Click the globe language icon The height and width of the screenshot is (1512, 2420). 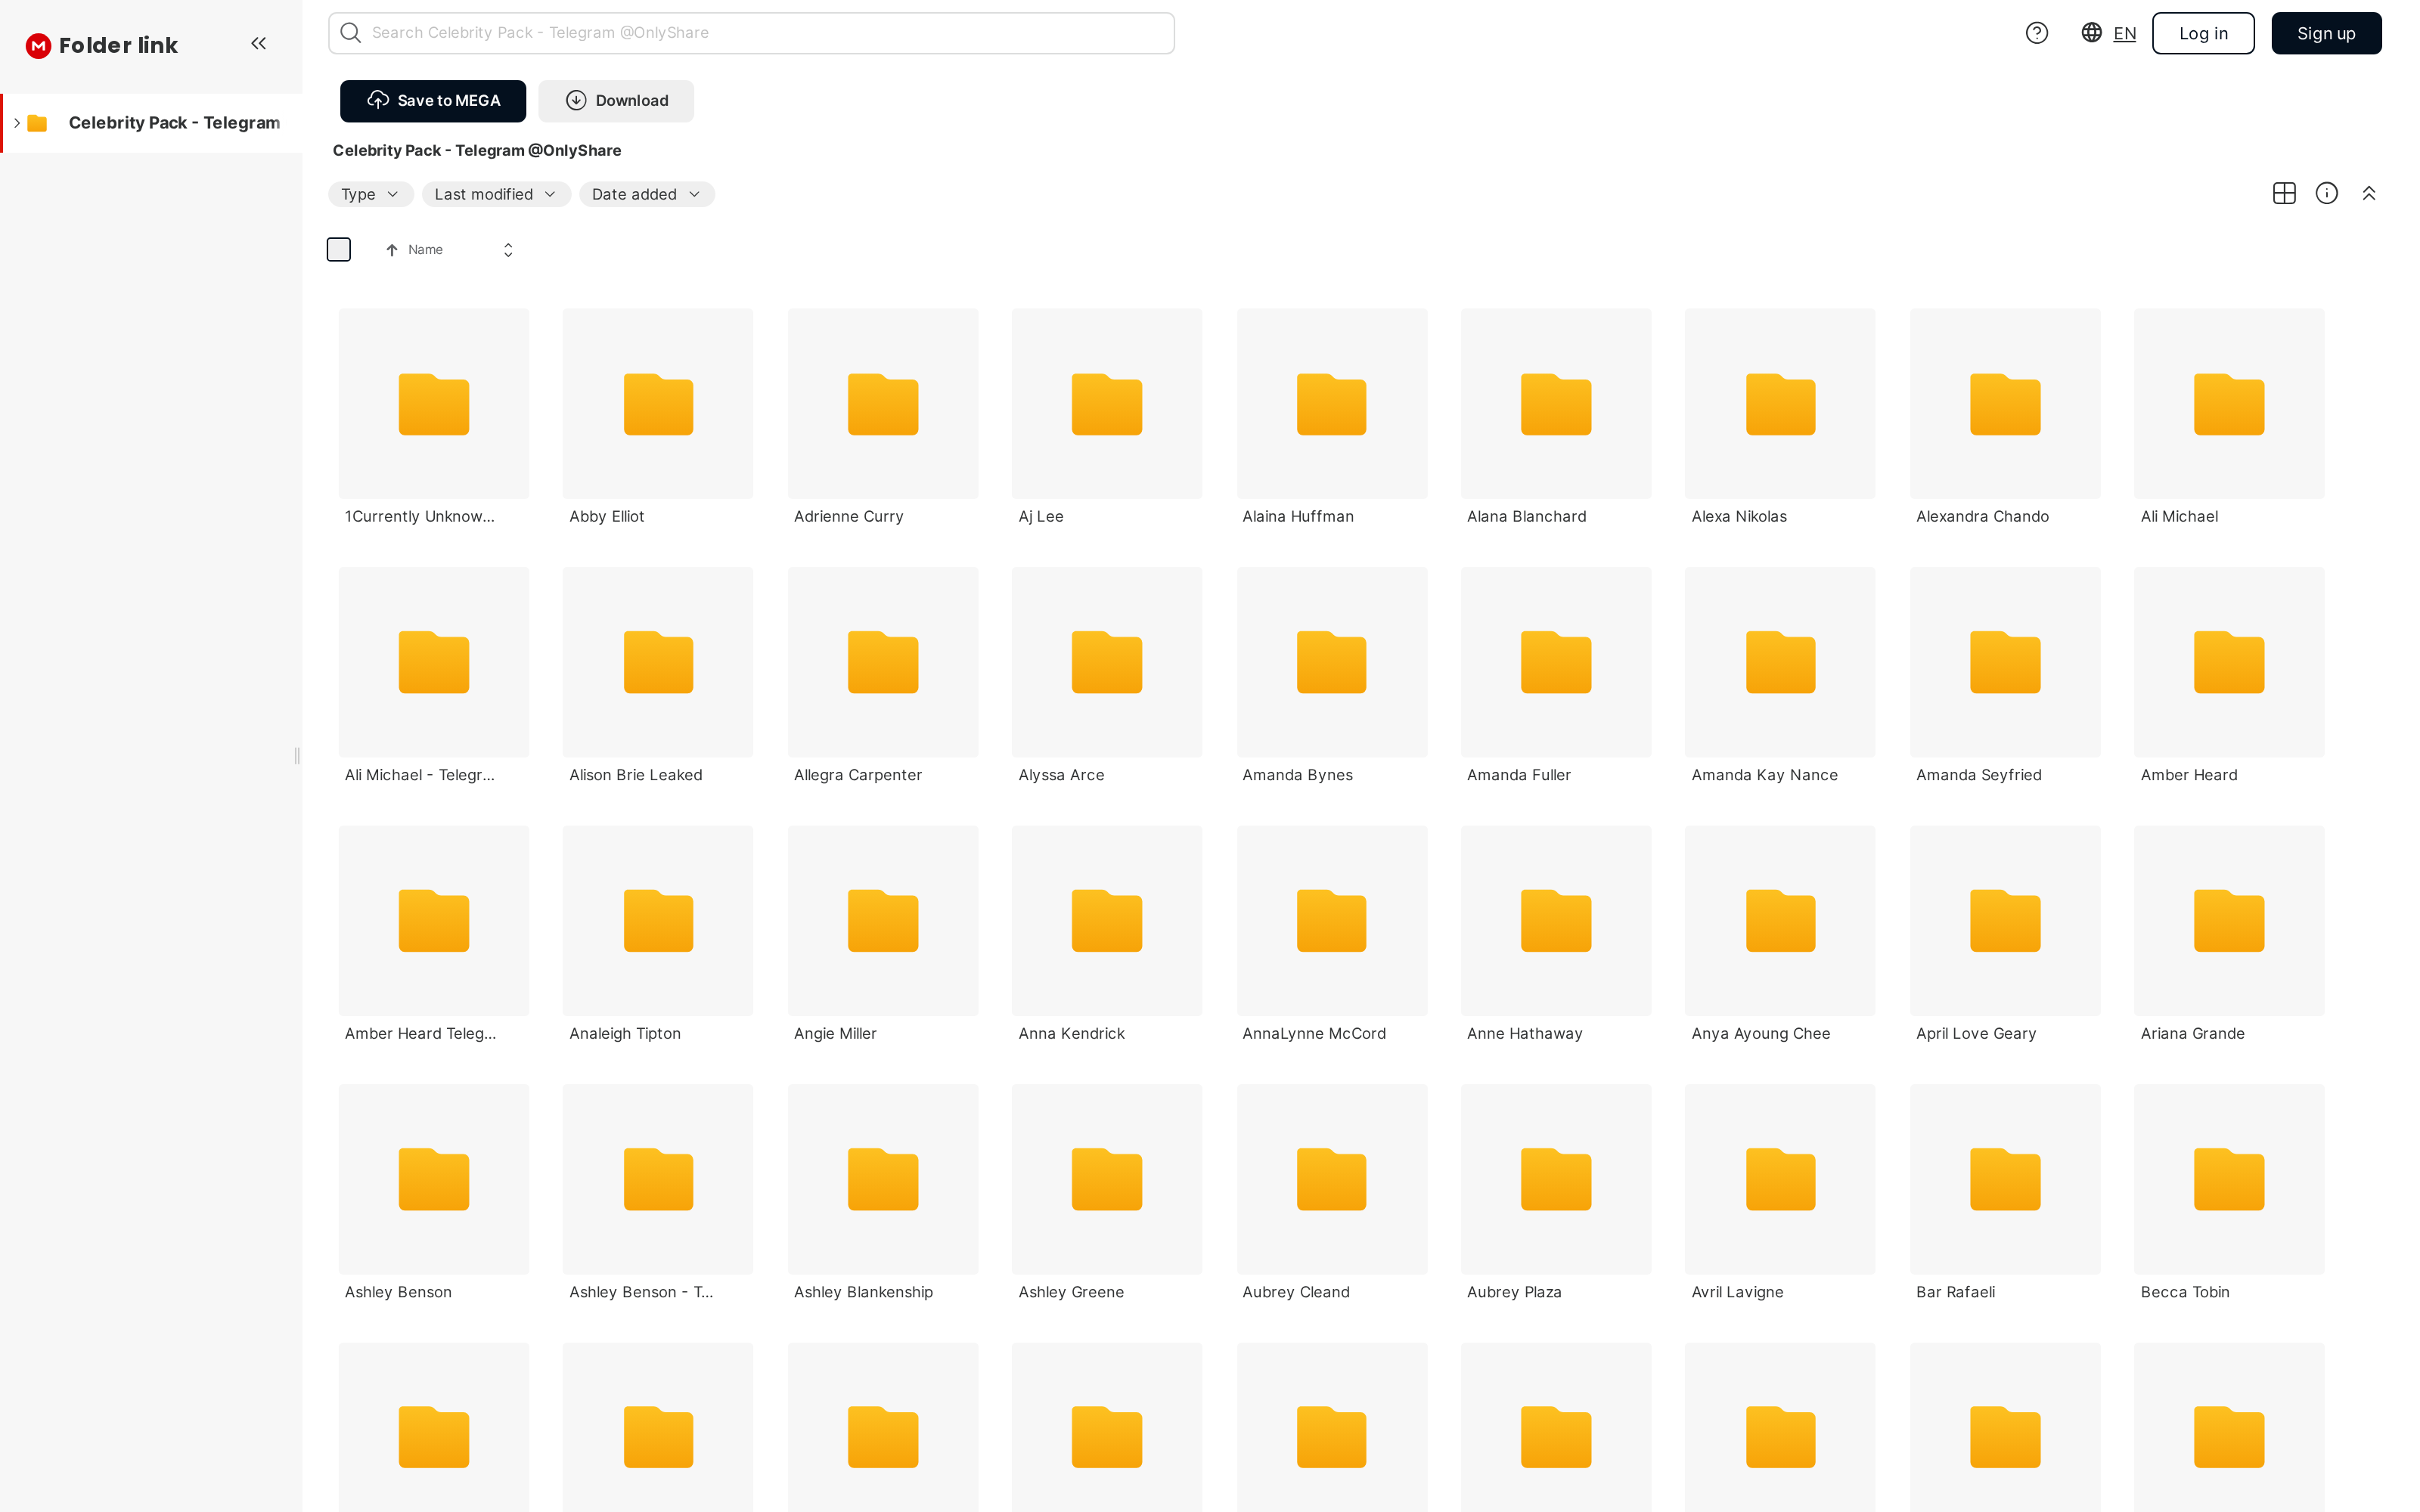pos(2091,33)
